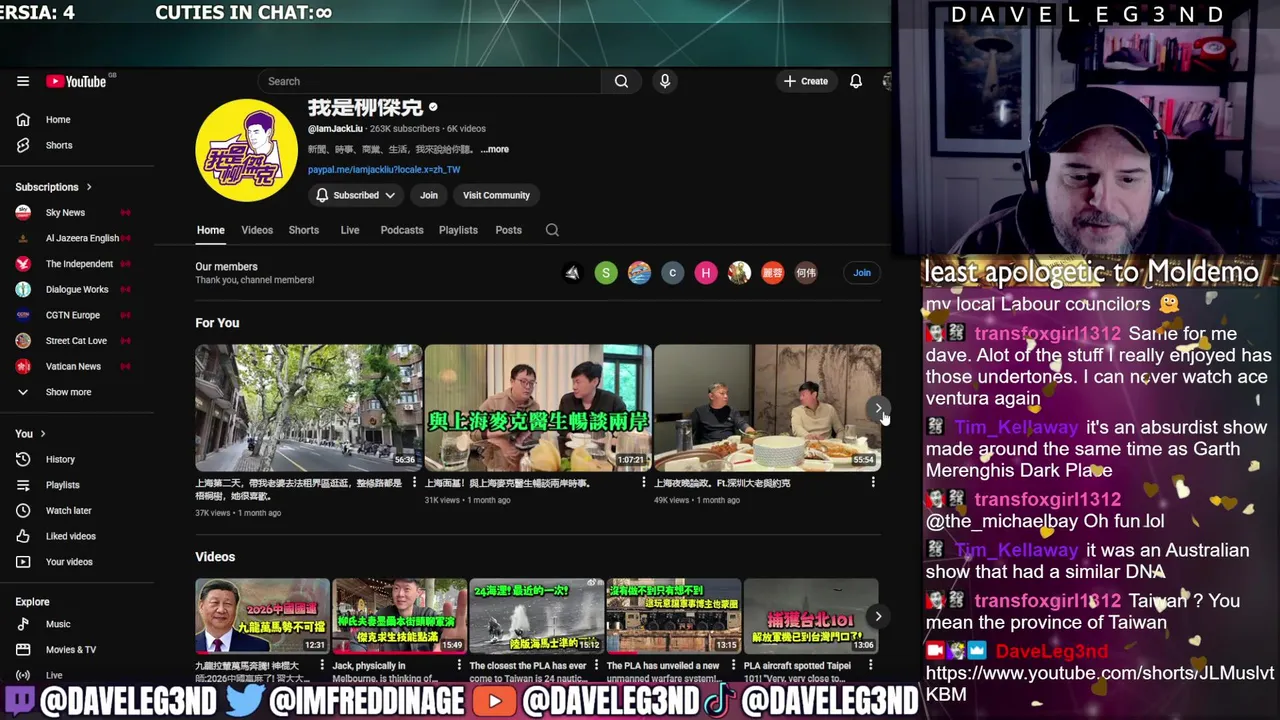Open Playlists in sidebar
Screen dimensions: 1280x720
(62, 485)
